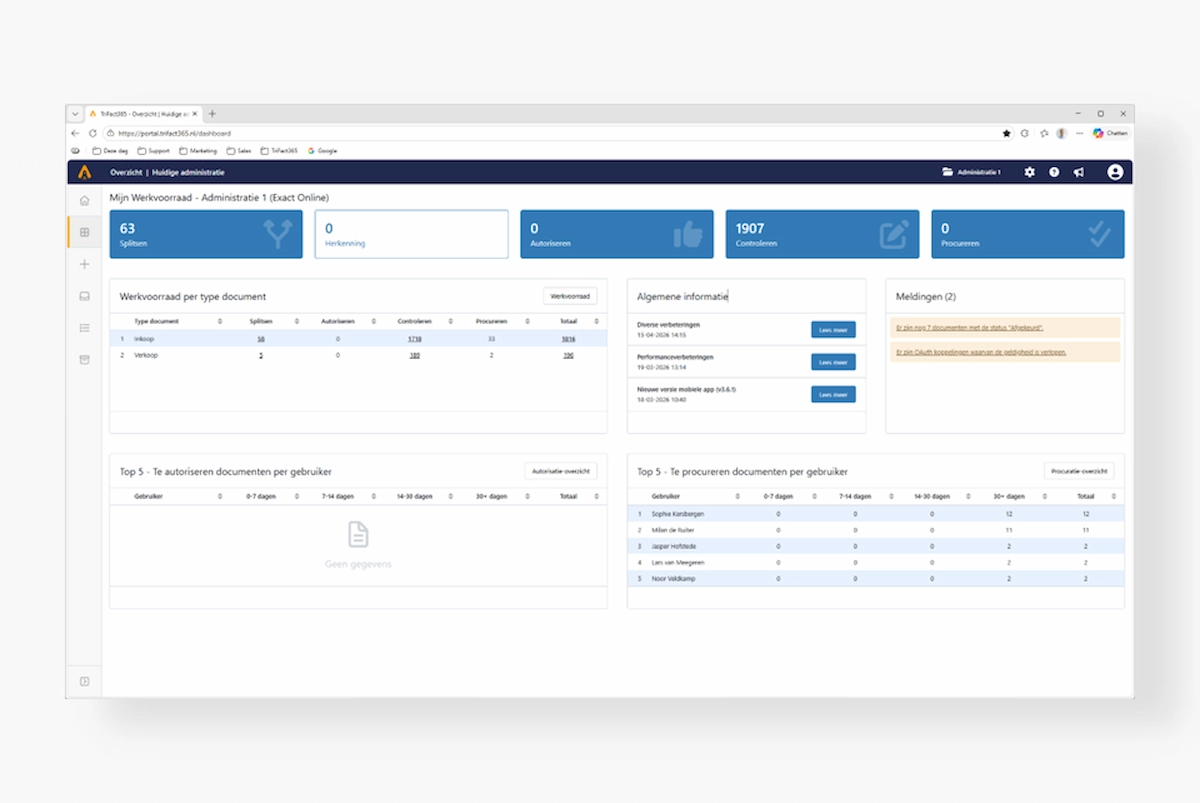Open the Administratie 1 folder selector
Image resolution: width=1200 pixels, height=803 pixels.
coord(972,172)
